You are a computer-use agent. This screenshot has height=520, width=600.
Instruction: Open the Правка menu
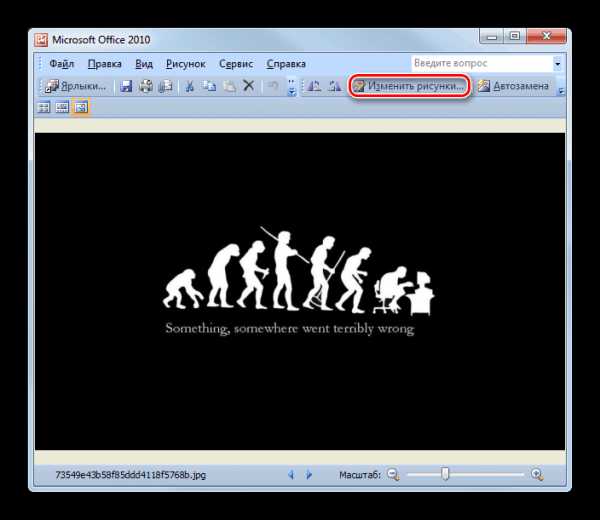tap(104, 64)
